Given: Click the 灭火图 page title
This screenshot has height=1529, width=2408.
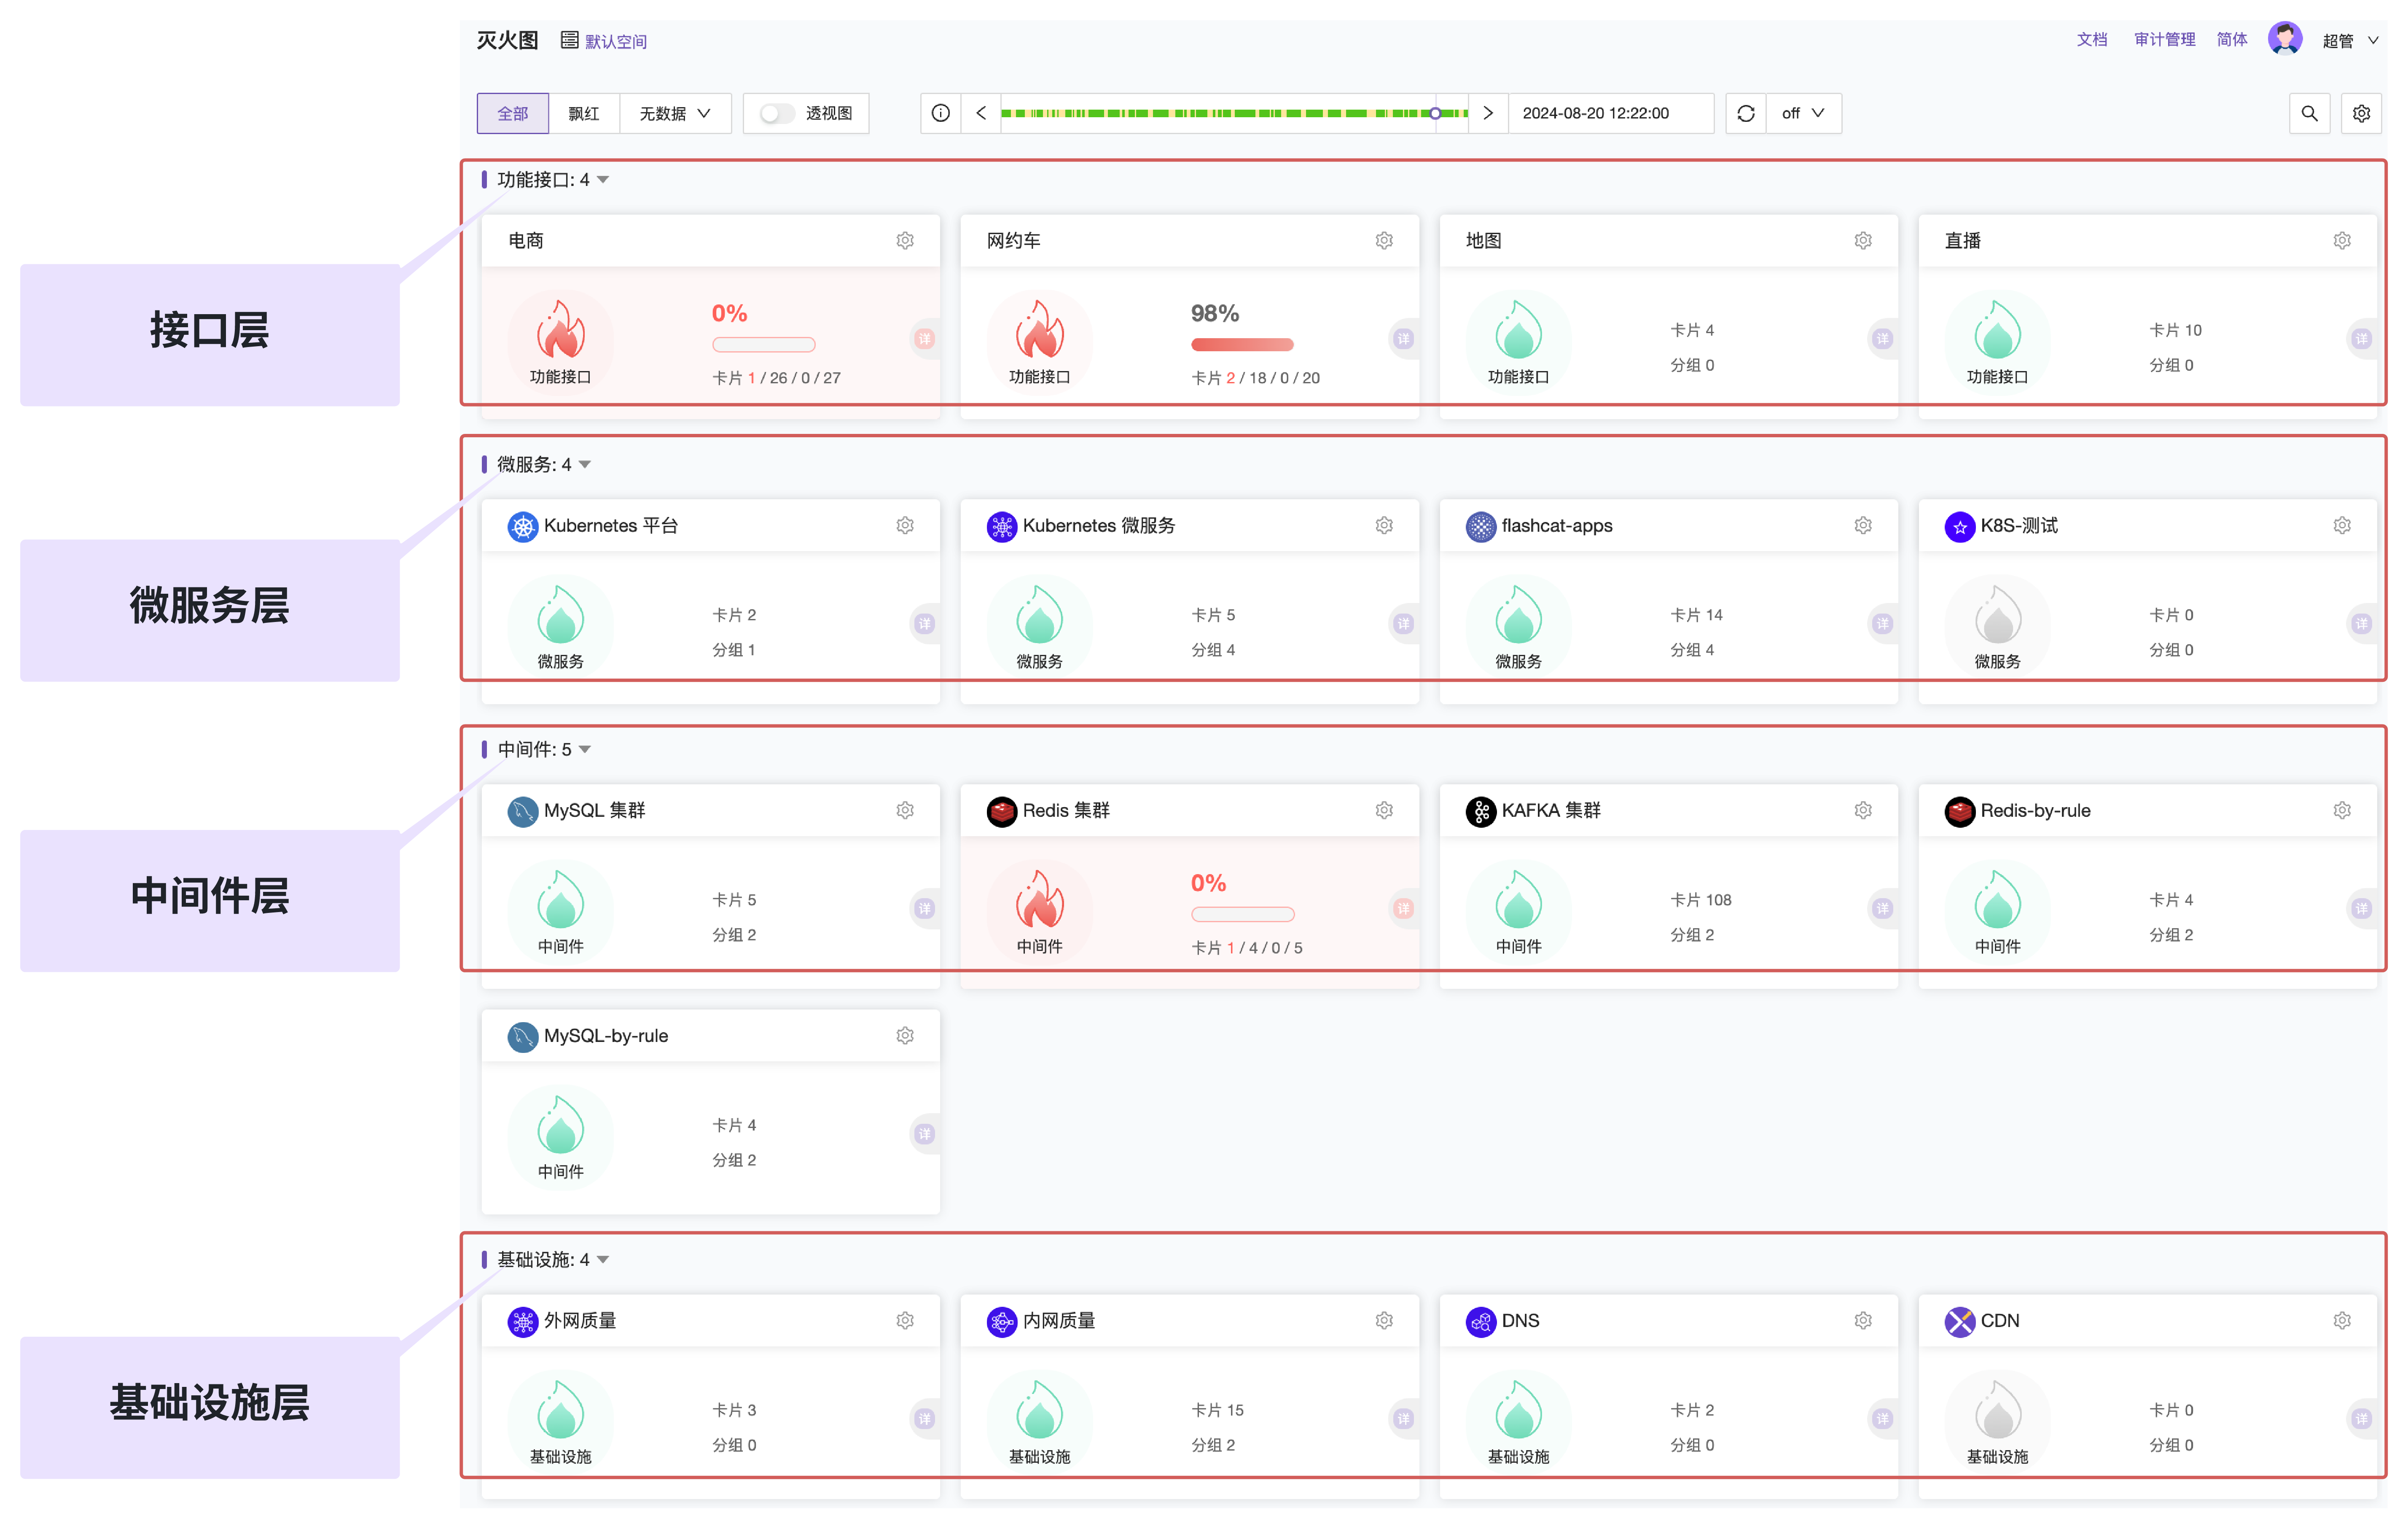Looking at the screenshot, I should [507, 41].
